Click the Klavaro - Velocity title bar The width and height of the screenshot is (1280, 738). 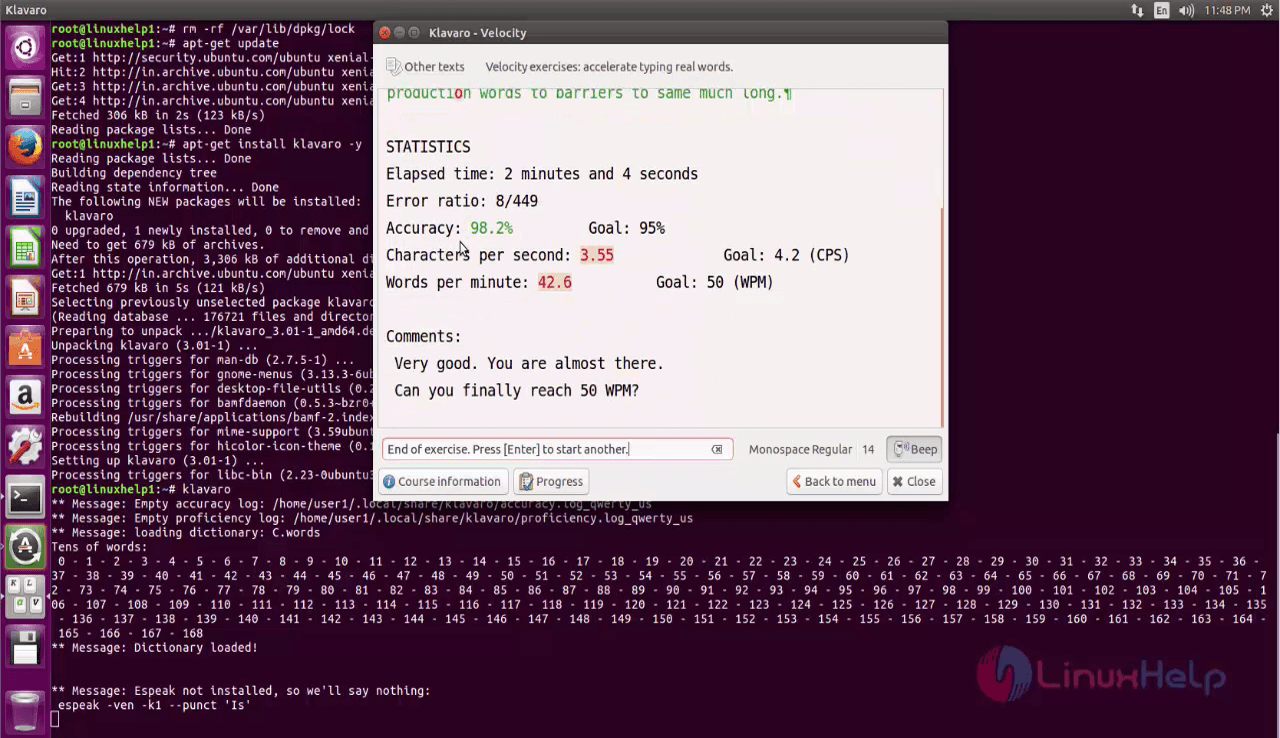660,33
